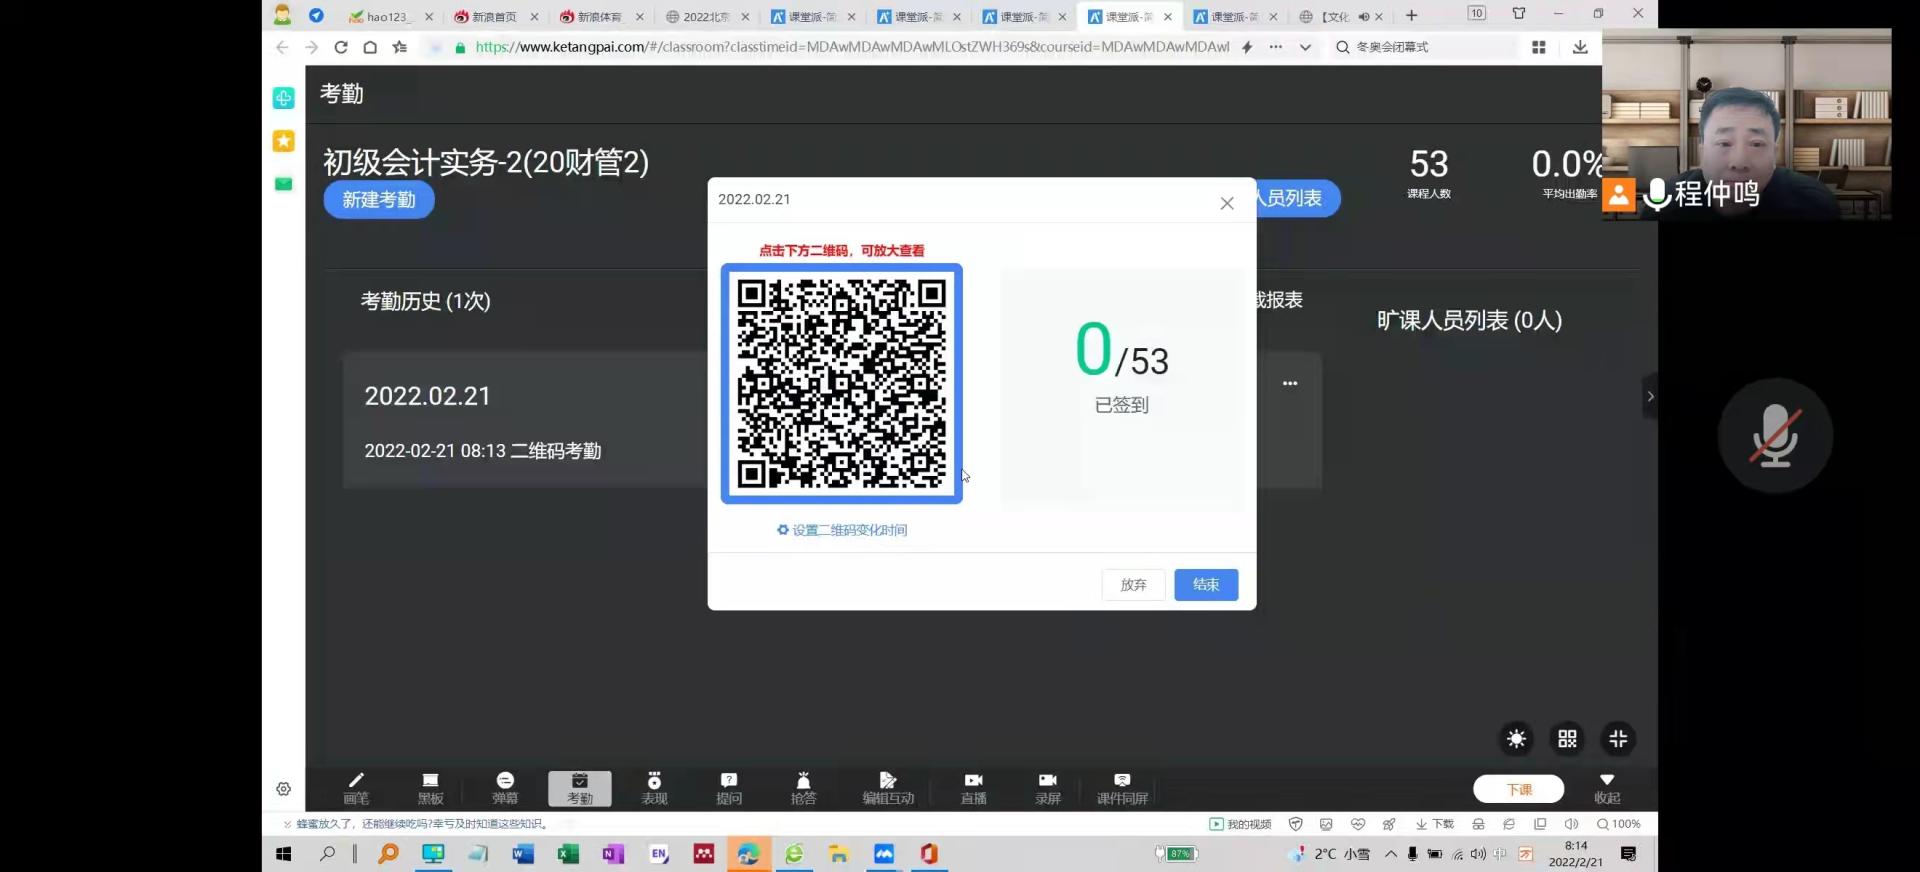Switch to the hao123 browser tab
The image size is (1920, 872).
386,17
